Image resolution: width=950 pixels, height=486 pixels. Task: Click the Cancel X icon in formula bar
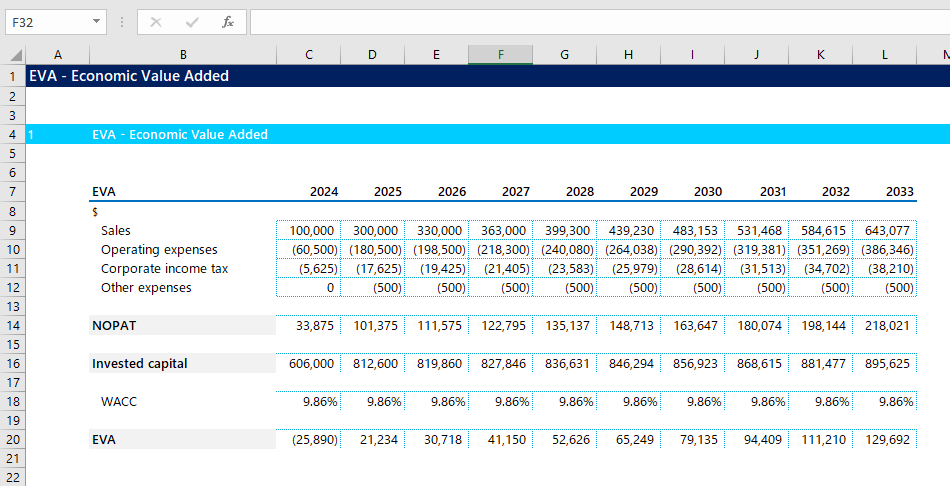pos(156,22)
